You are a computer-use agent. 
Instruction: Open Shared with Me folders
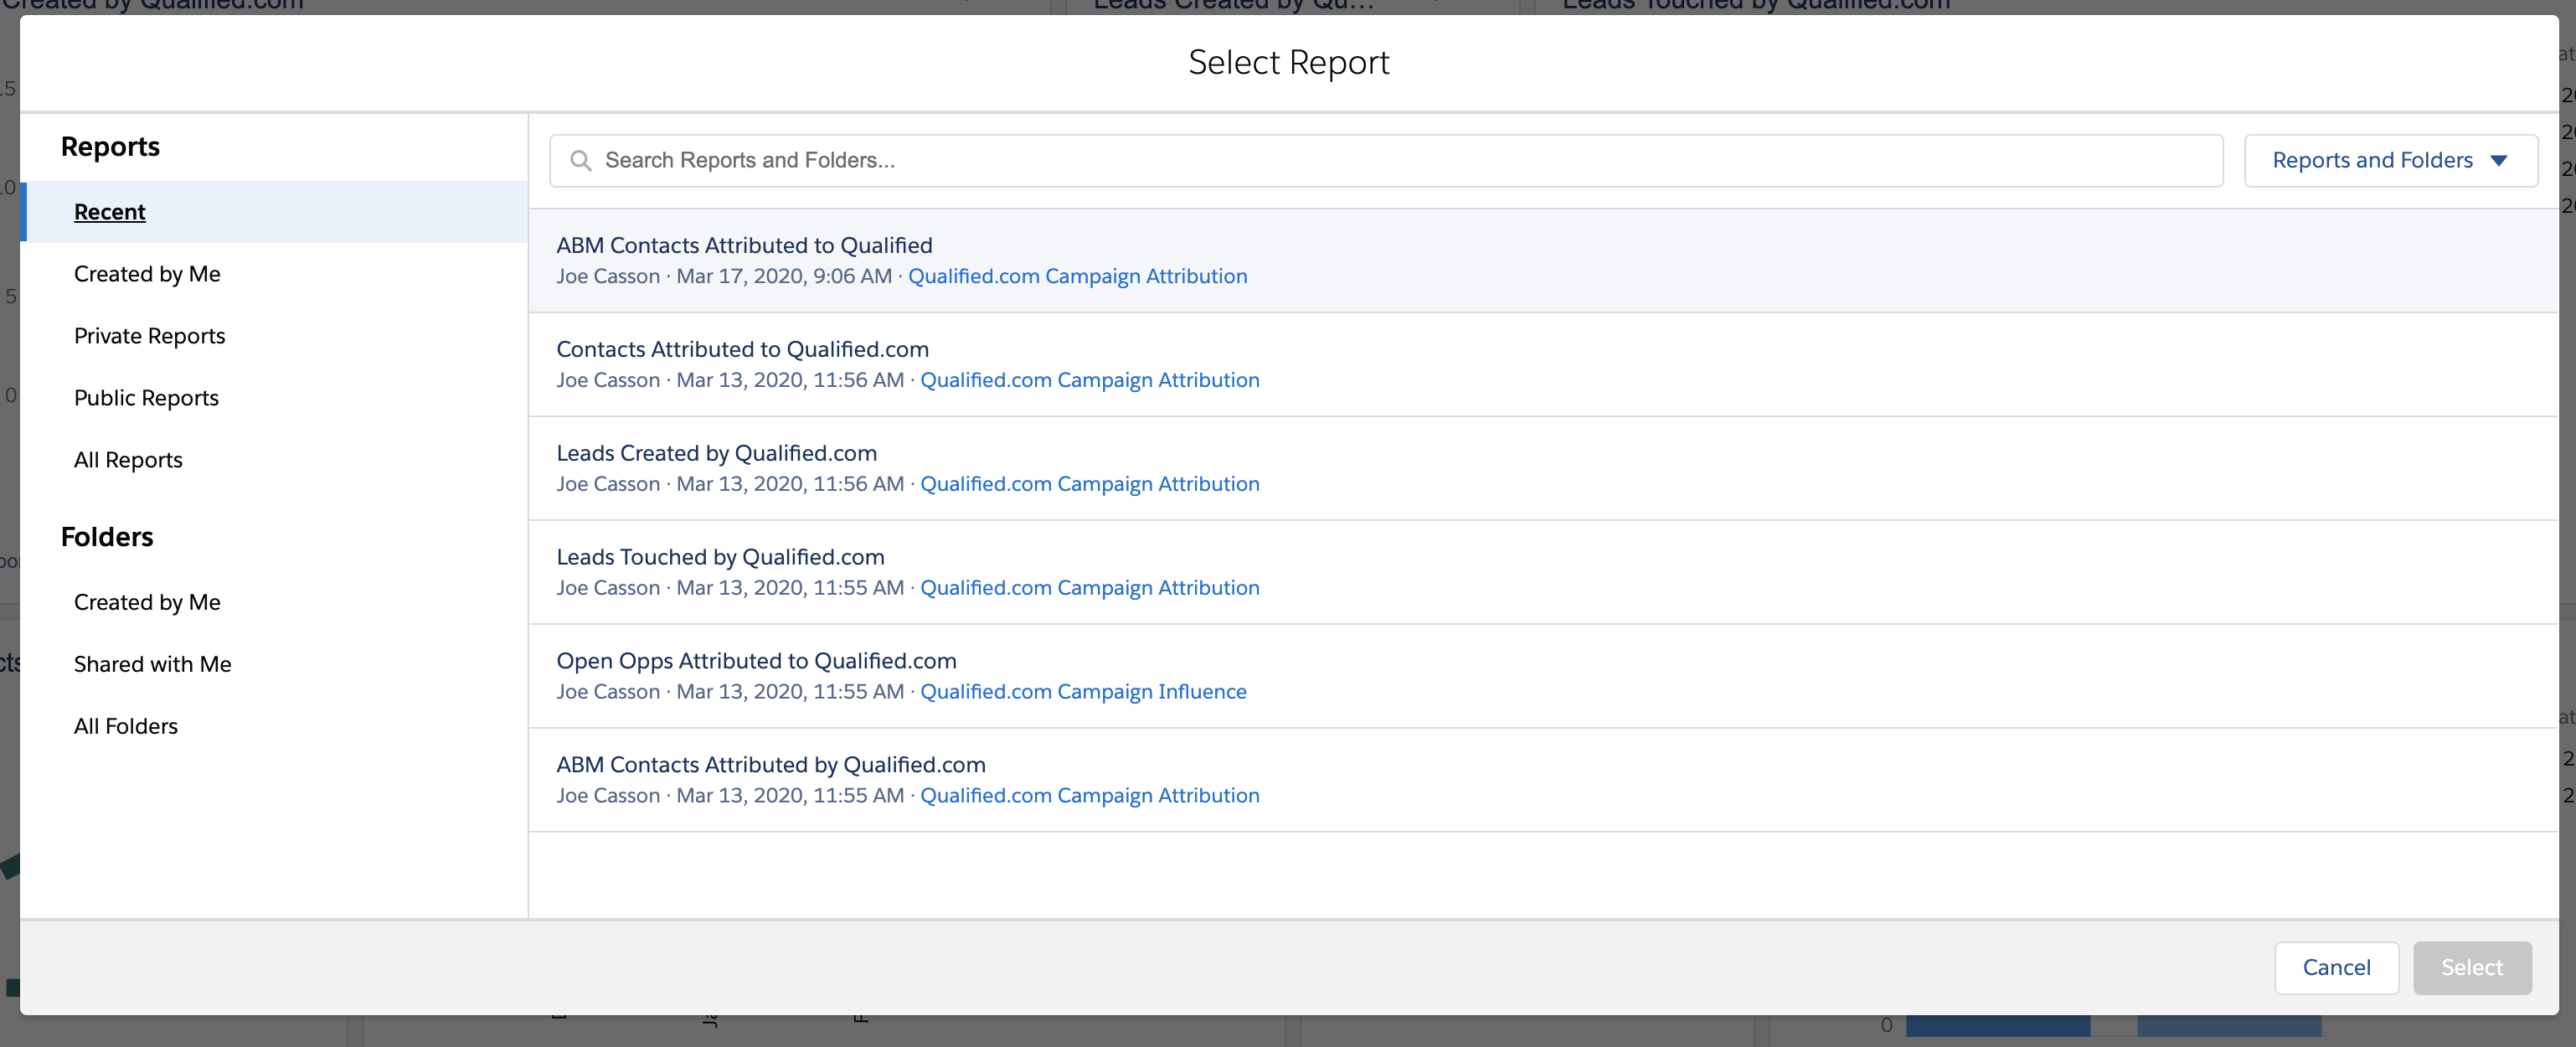(152, 664)
